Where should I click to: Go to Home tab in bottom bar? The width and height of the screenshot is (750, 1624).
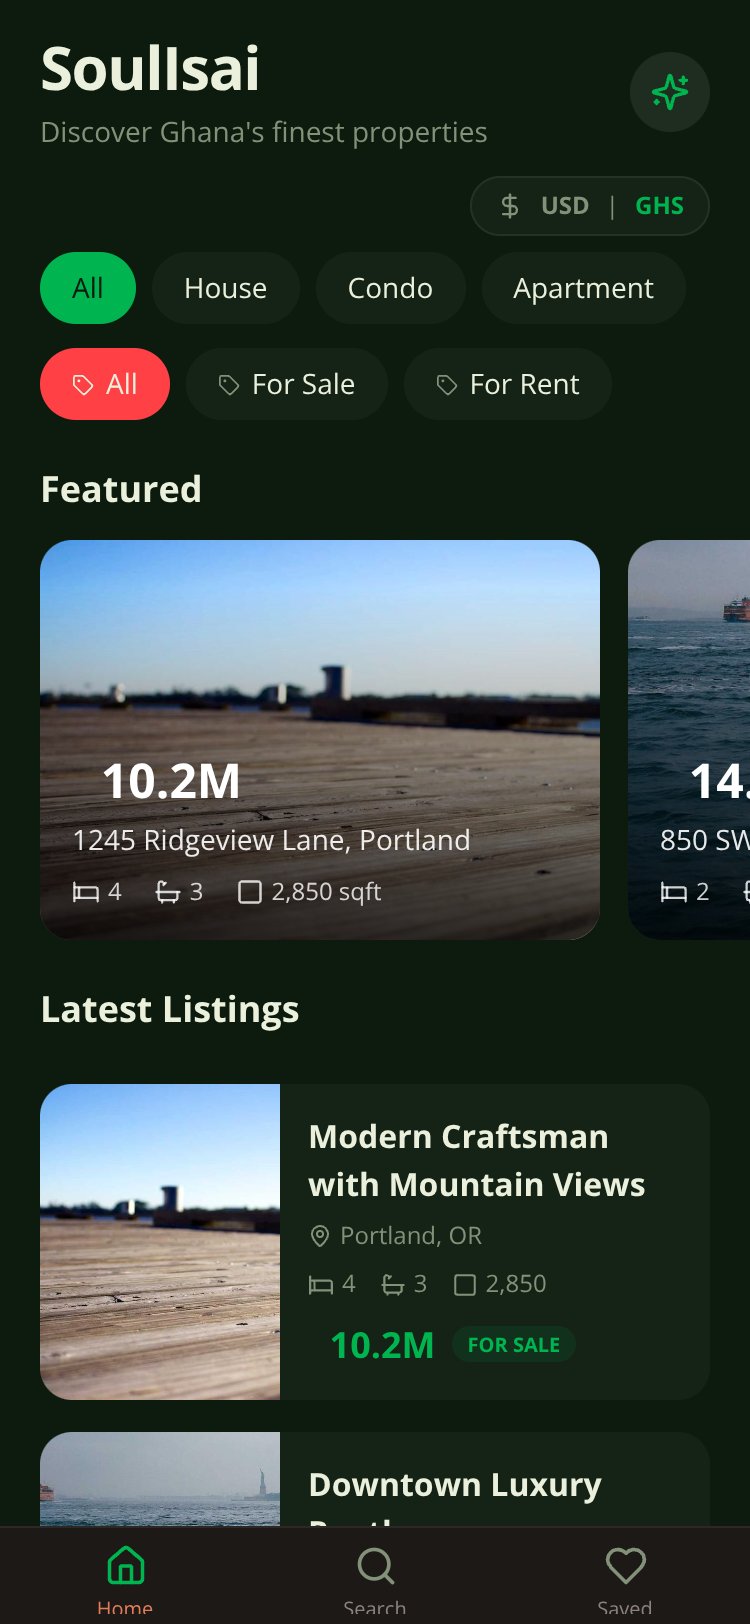[125, 1577]
